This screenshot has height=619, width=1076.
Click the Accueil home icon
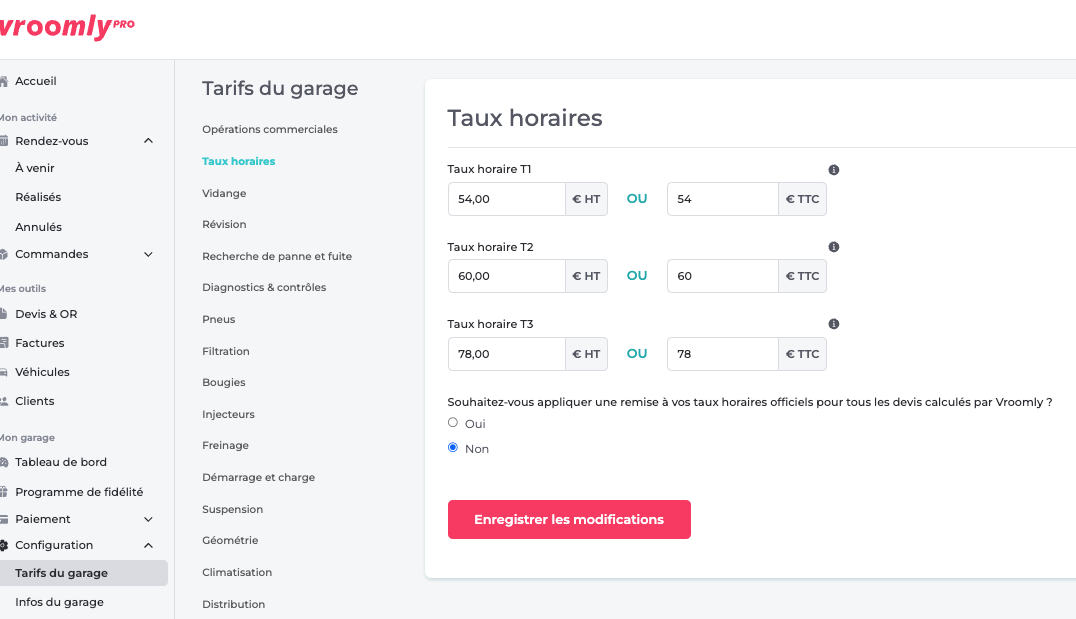(x=4, y=82)
